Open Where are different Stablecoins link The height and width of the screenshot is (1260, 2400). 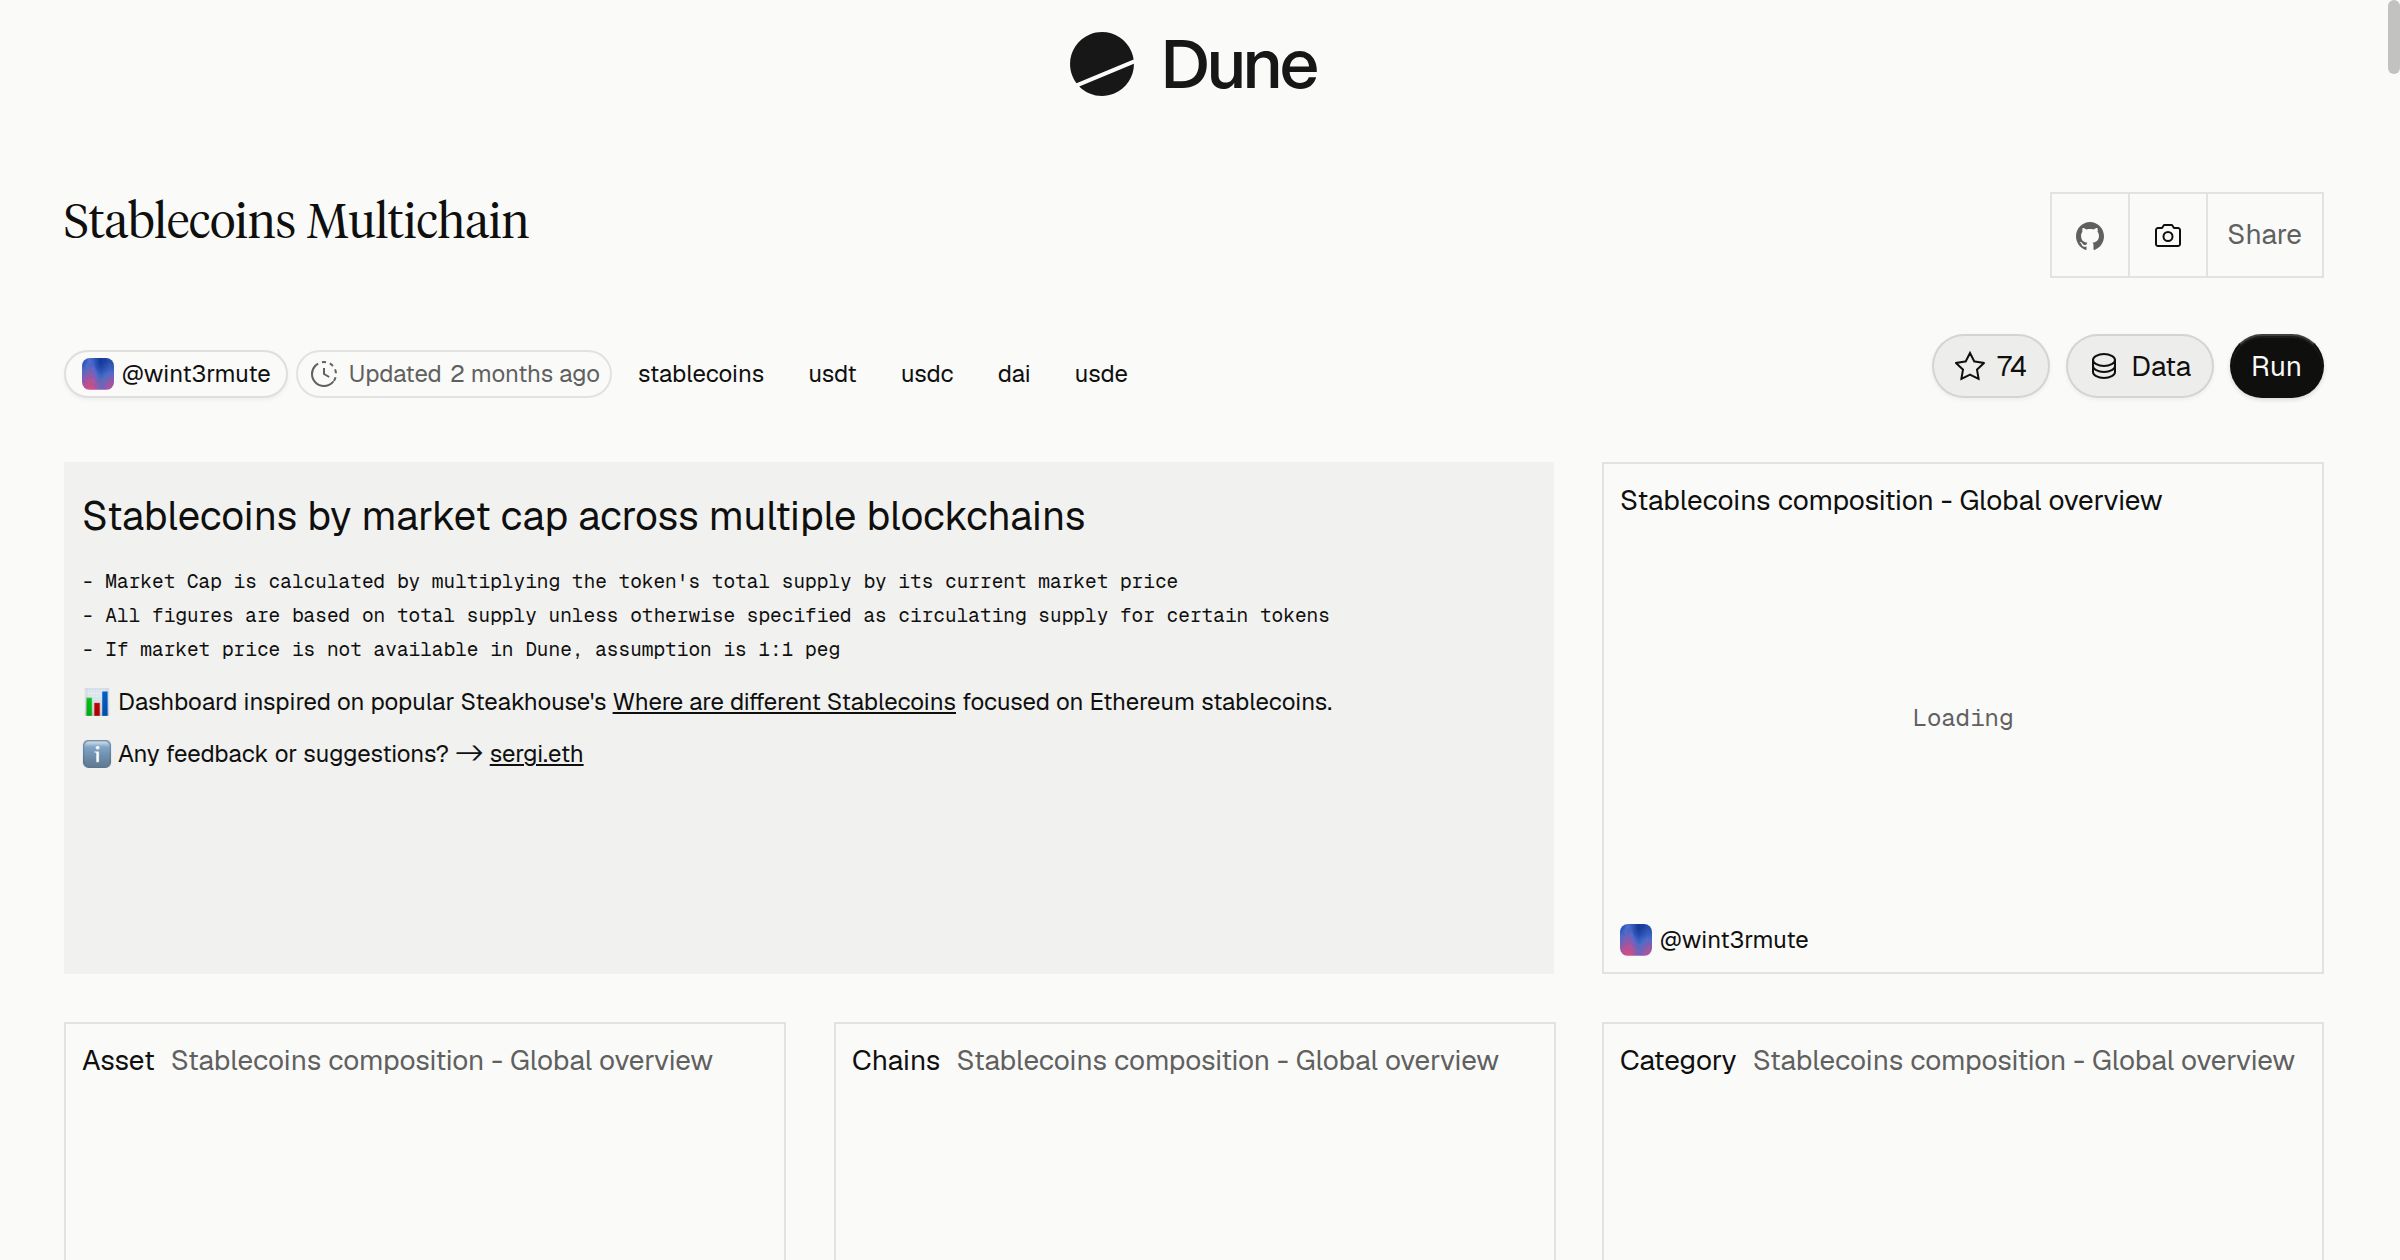[x=784, y=702]
